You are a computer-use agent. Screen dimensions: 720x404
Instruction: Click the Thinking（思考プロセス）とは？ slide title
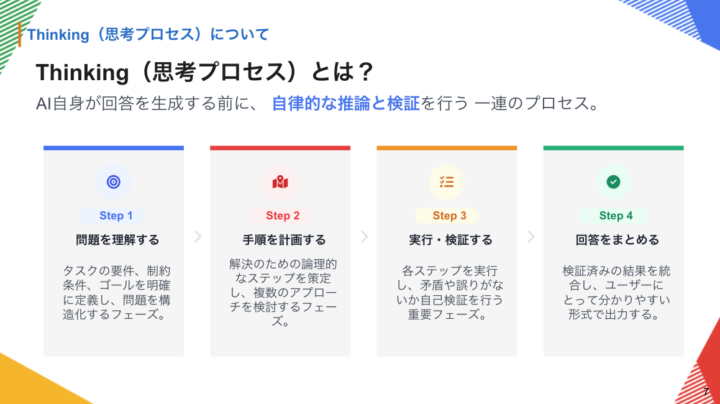204,72
